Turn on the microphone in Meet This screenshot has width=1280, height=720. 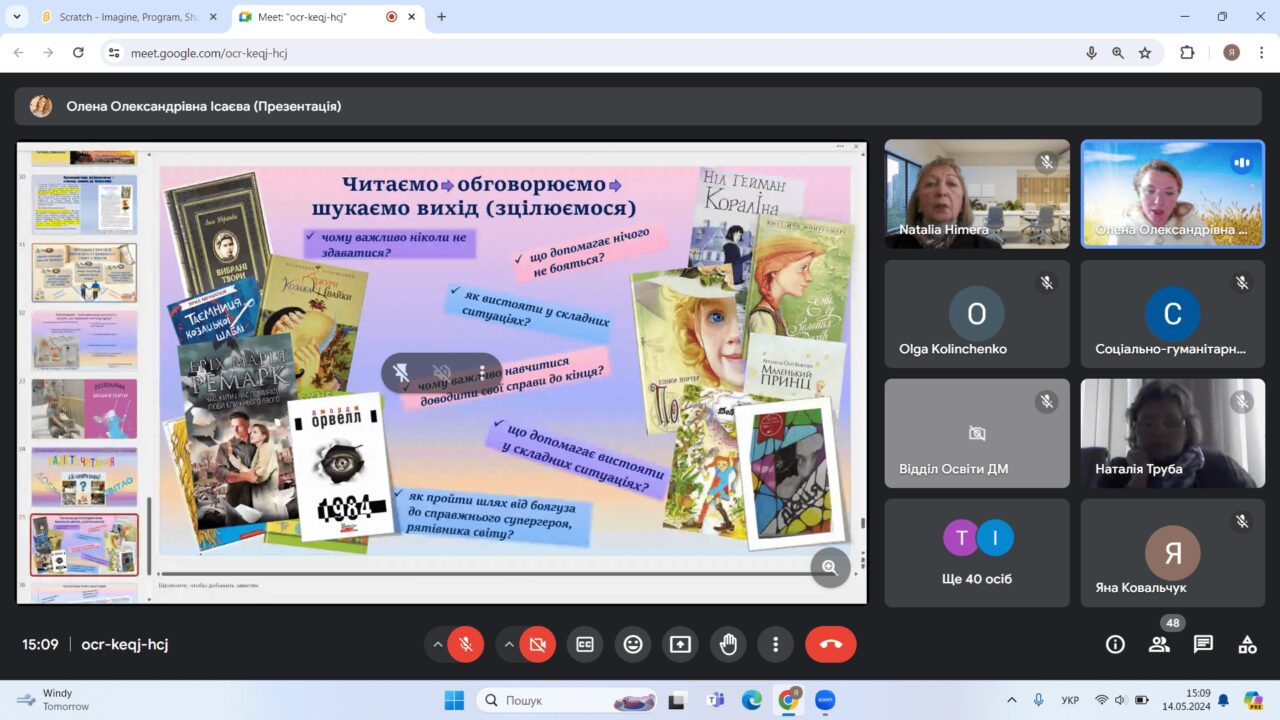click(x=466, y=645)
